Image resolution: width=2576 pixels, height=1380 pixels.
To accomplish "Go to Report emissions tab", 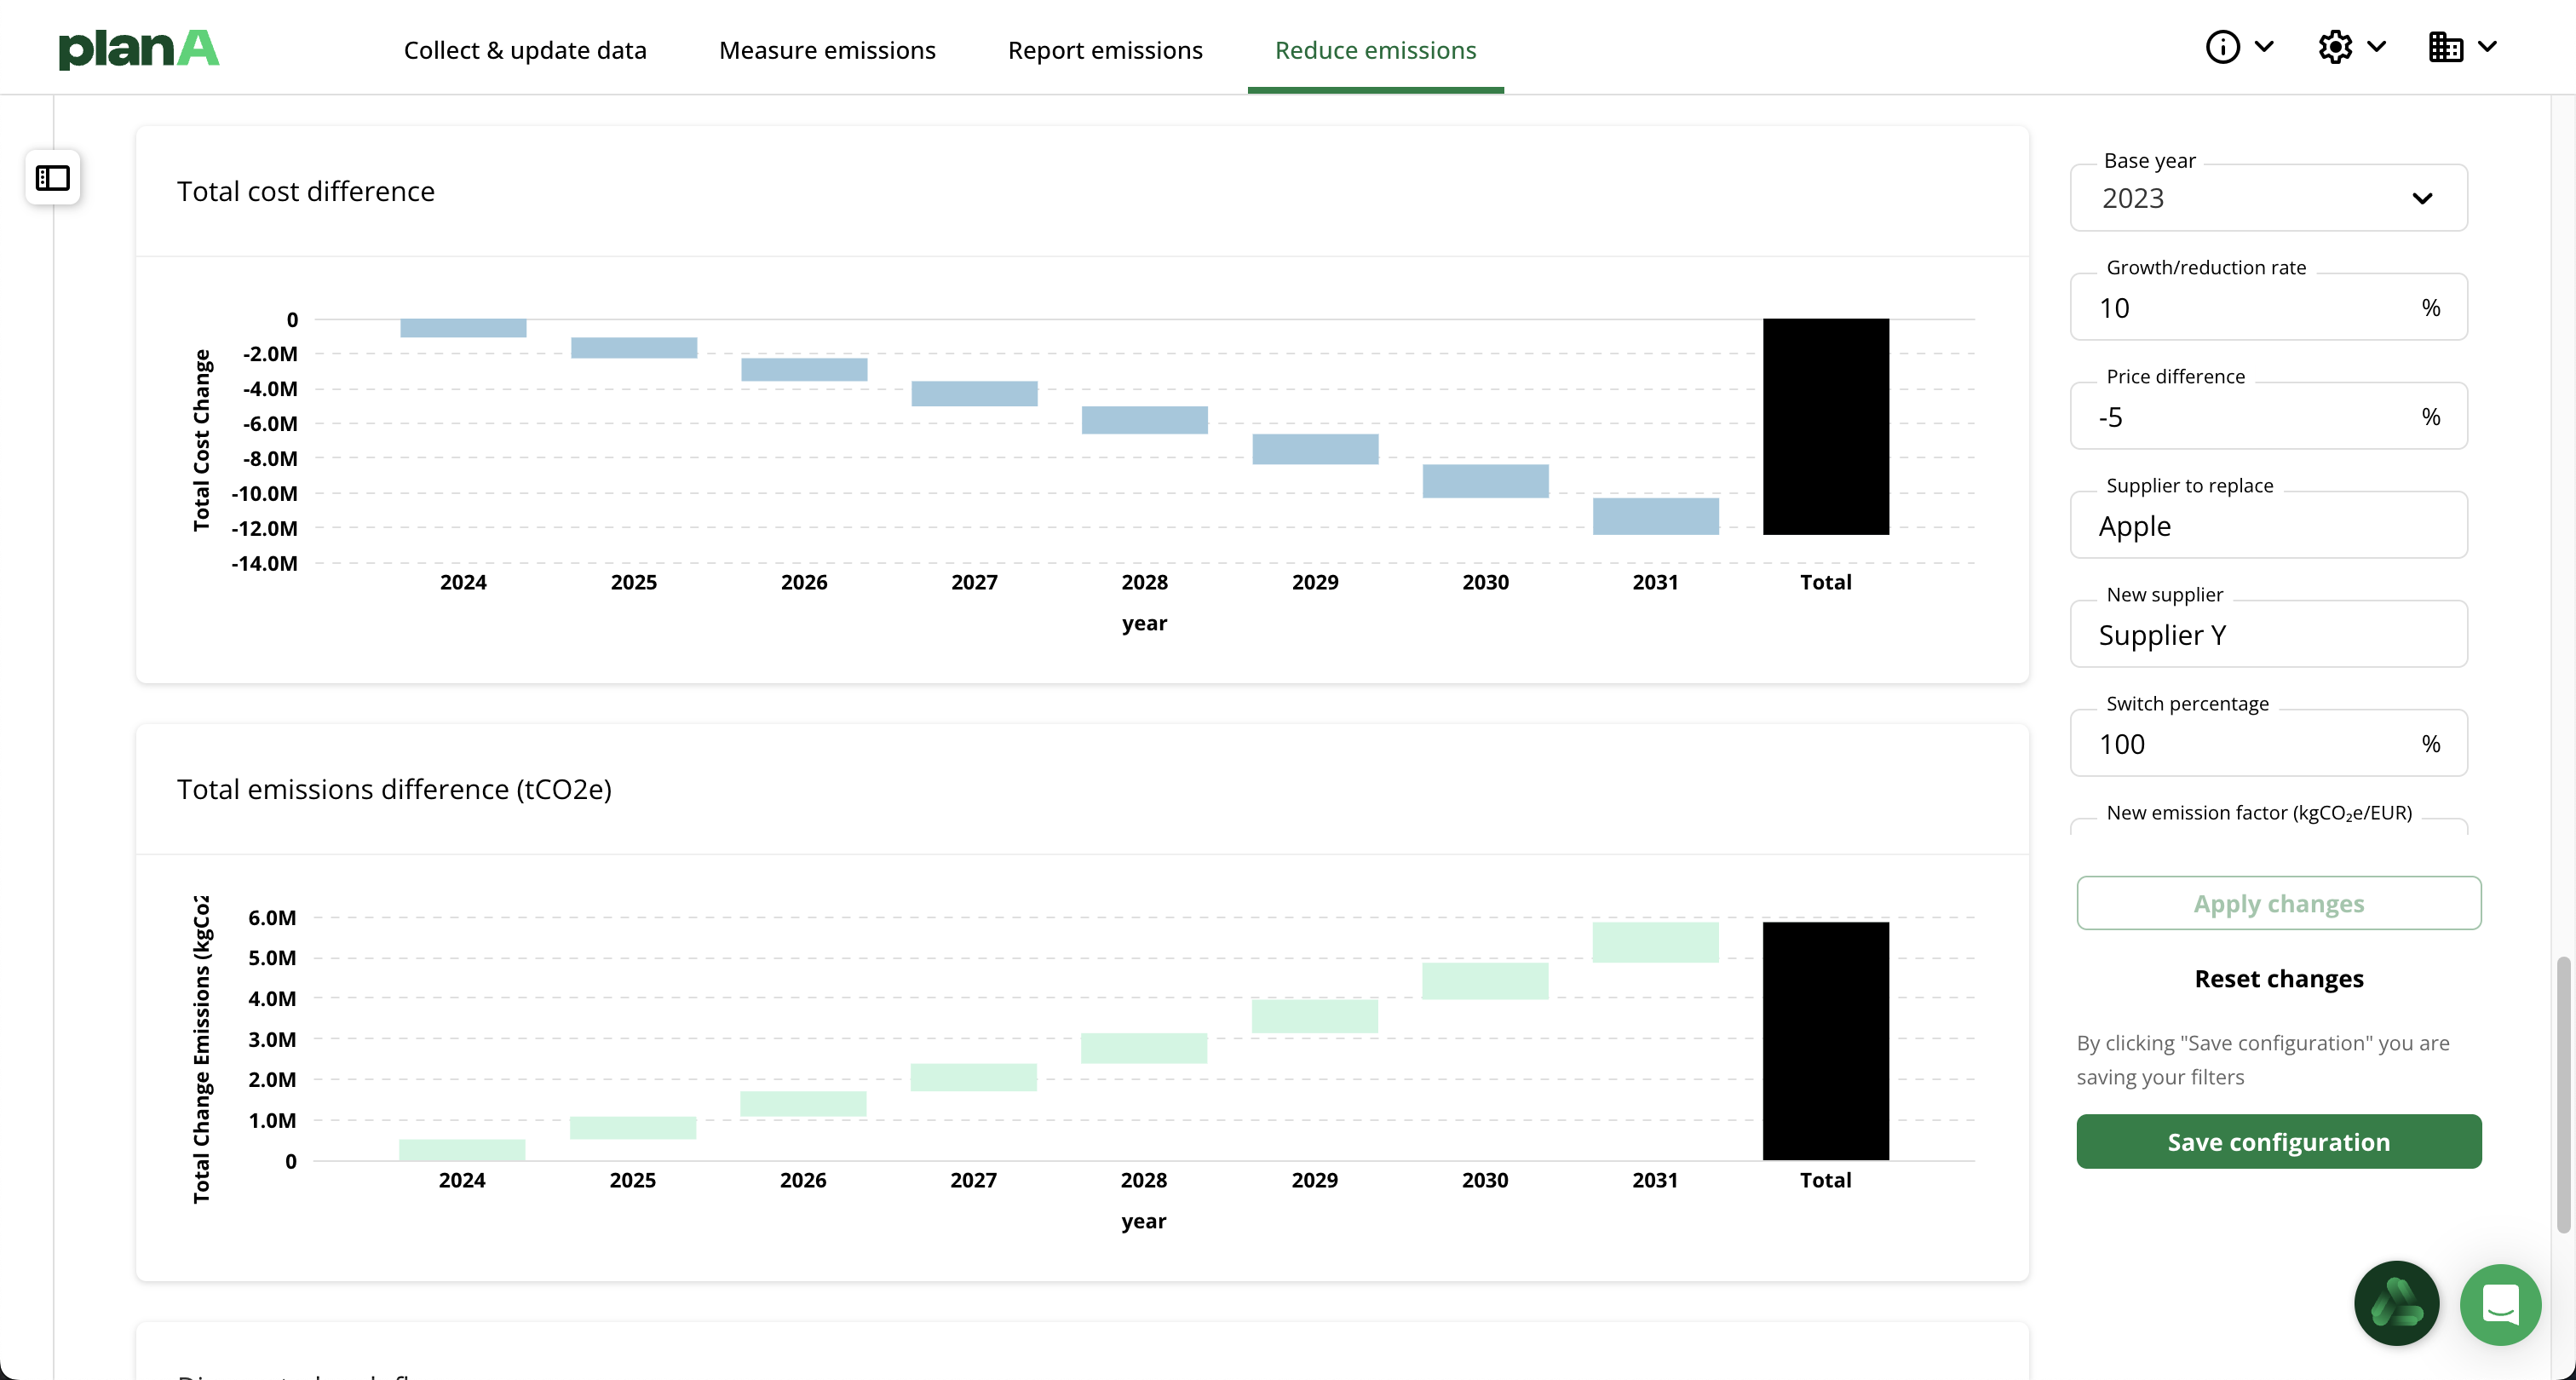I will 1105,50.
